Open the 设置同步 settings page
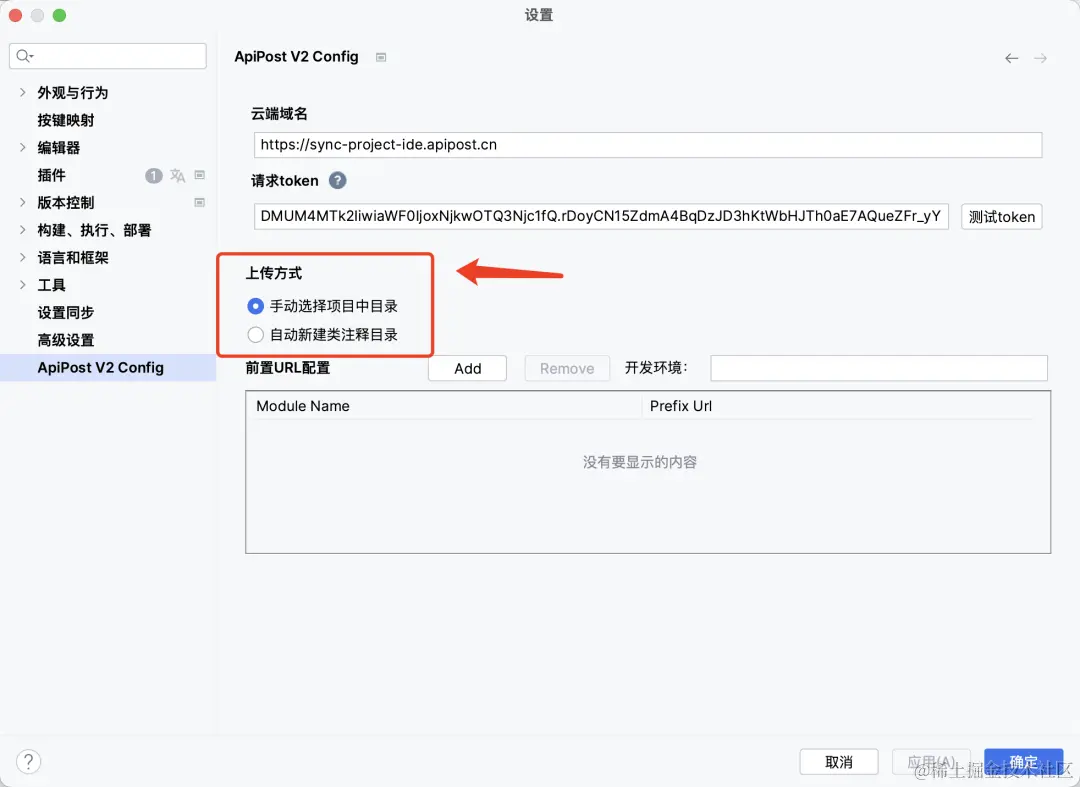 pos(67,312)
